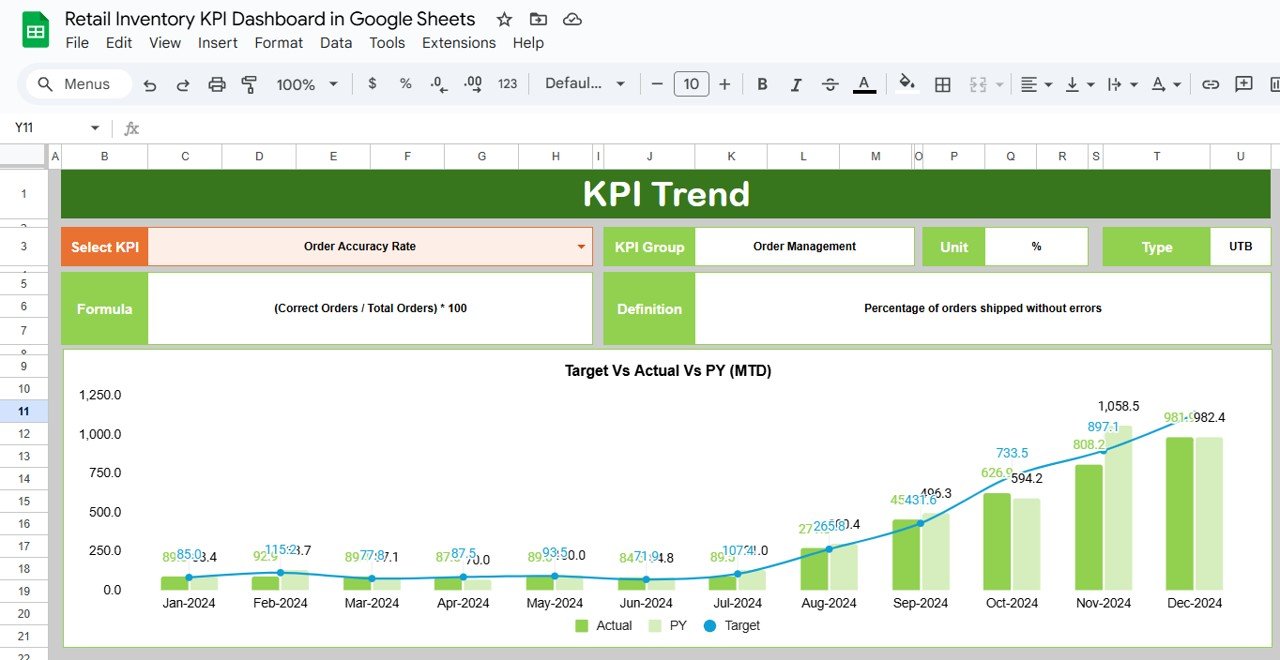Click chart title Target Vs Actual
The width and height of the screenshot is (1280, 660).
(668, 370)
